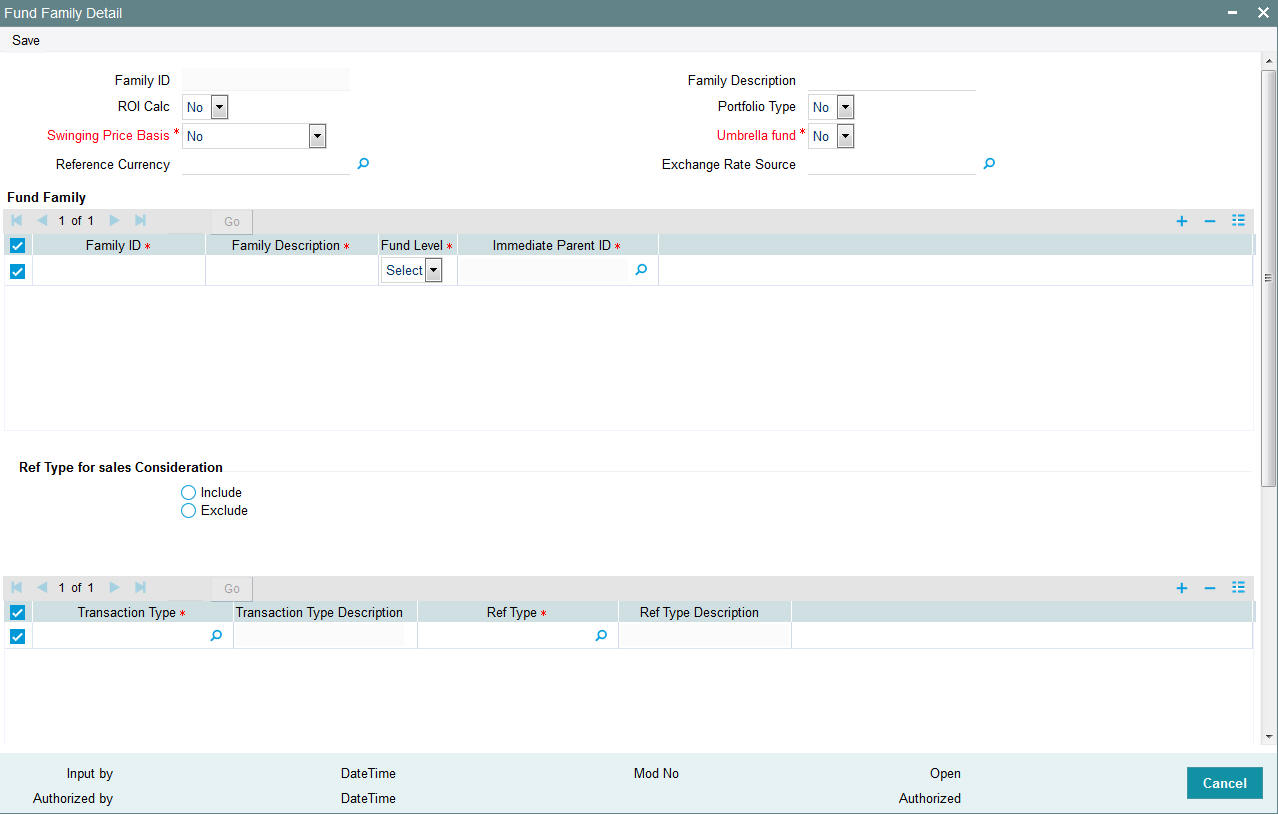The image size is (1278, 815).
Task: Click the top Family ID input field
Action: (x=266, y=80)
